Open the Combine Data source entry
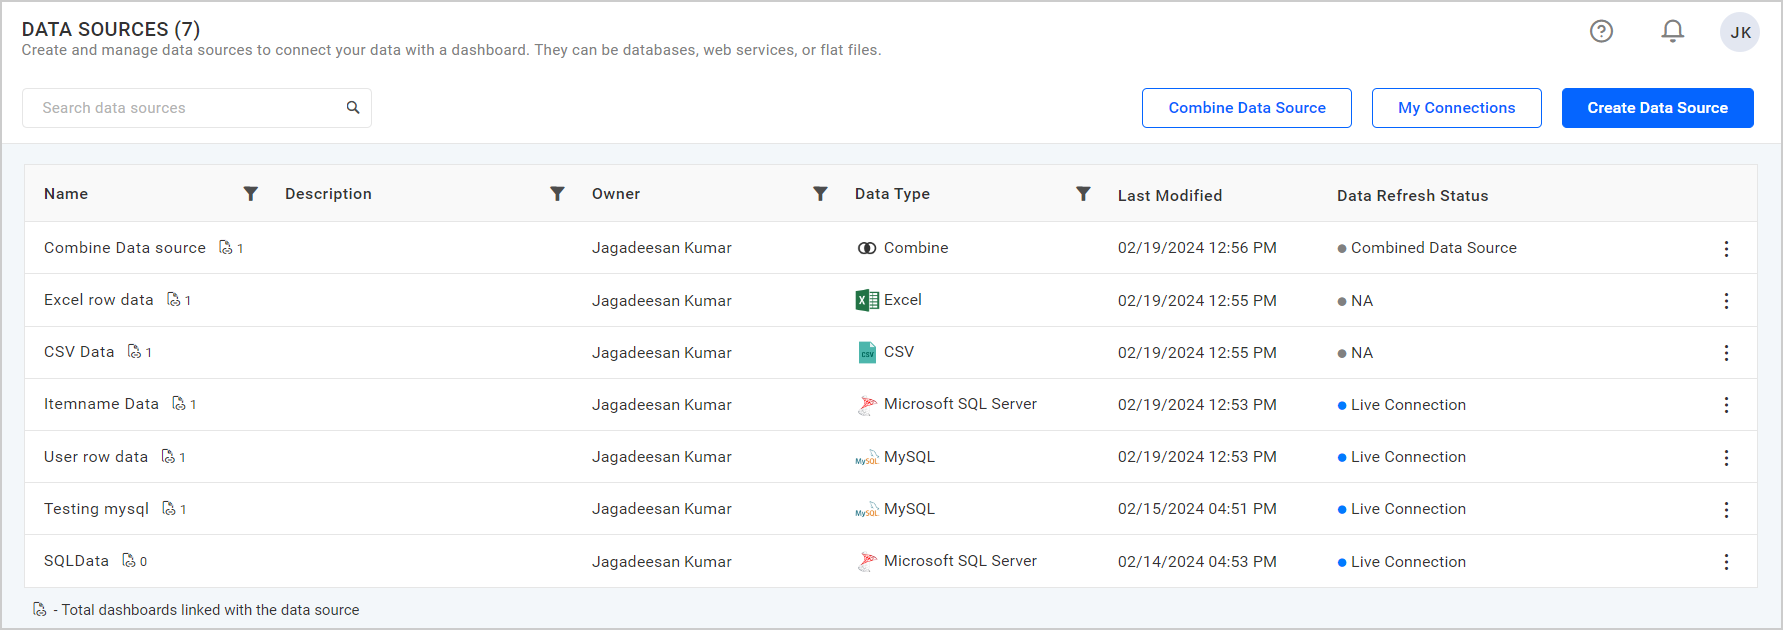Image resolution: width=1783 pixels, height=630 pixels. pos(125,247)
